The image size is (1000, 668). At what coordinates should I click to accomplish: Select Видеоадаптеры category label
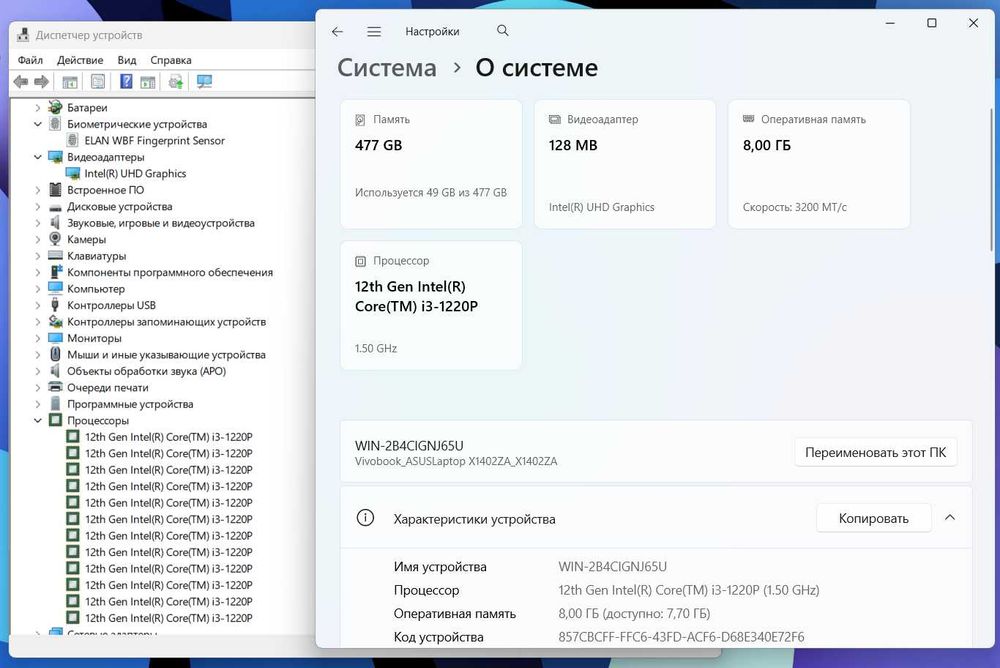[106, 157]
